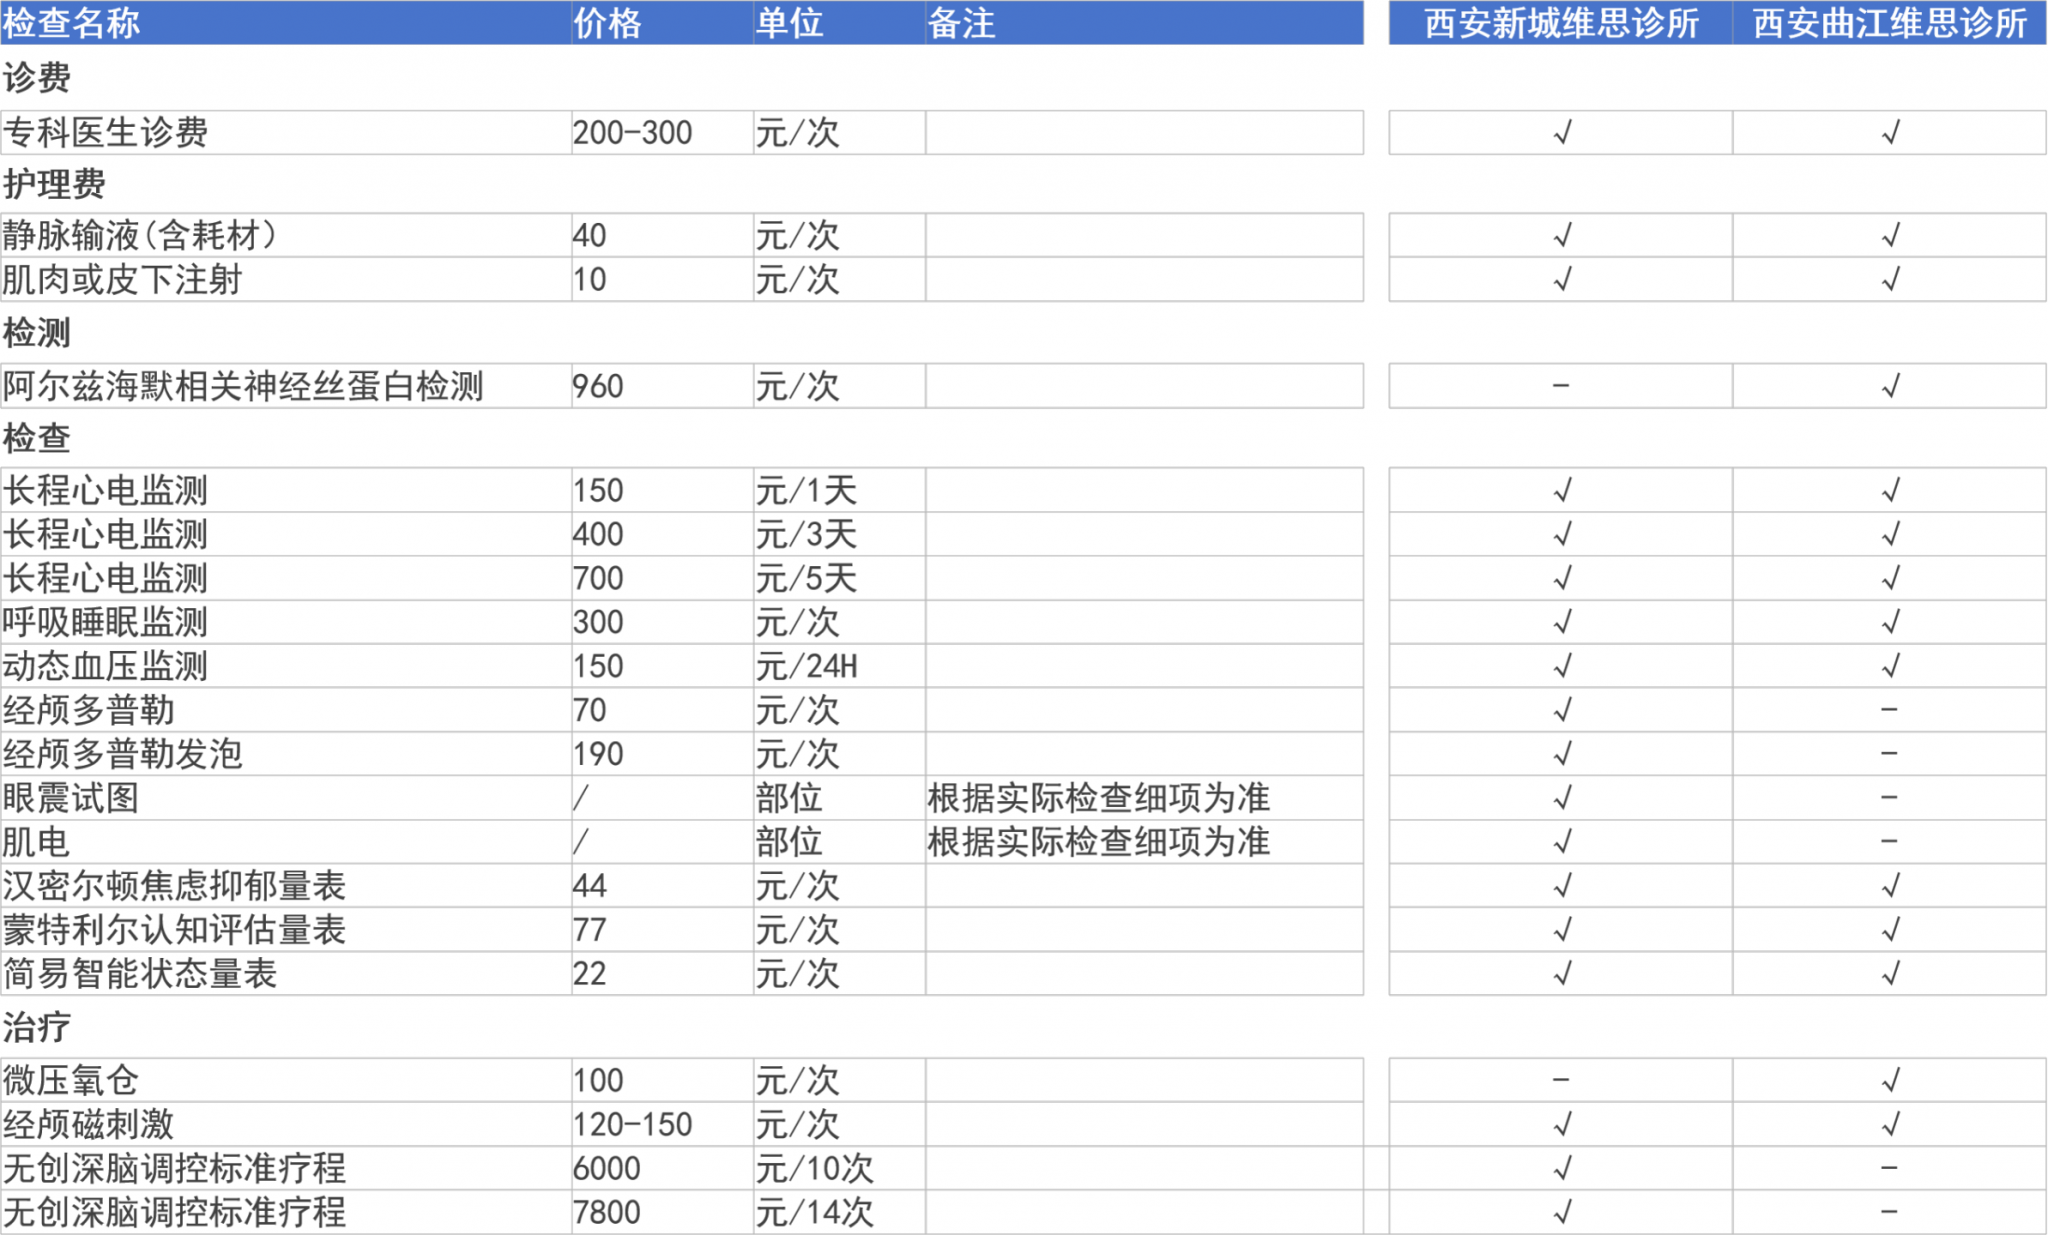This screenshot has width=2048, height=1235.
Task: Click 新城 checkmark in 眼震试图 row
Action: (x=1562, y=798)
